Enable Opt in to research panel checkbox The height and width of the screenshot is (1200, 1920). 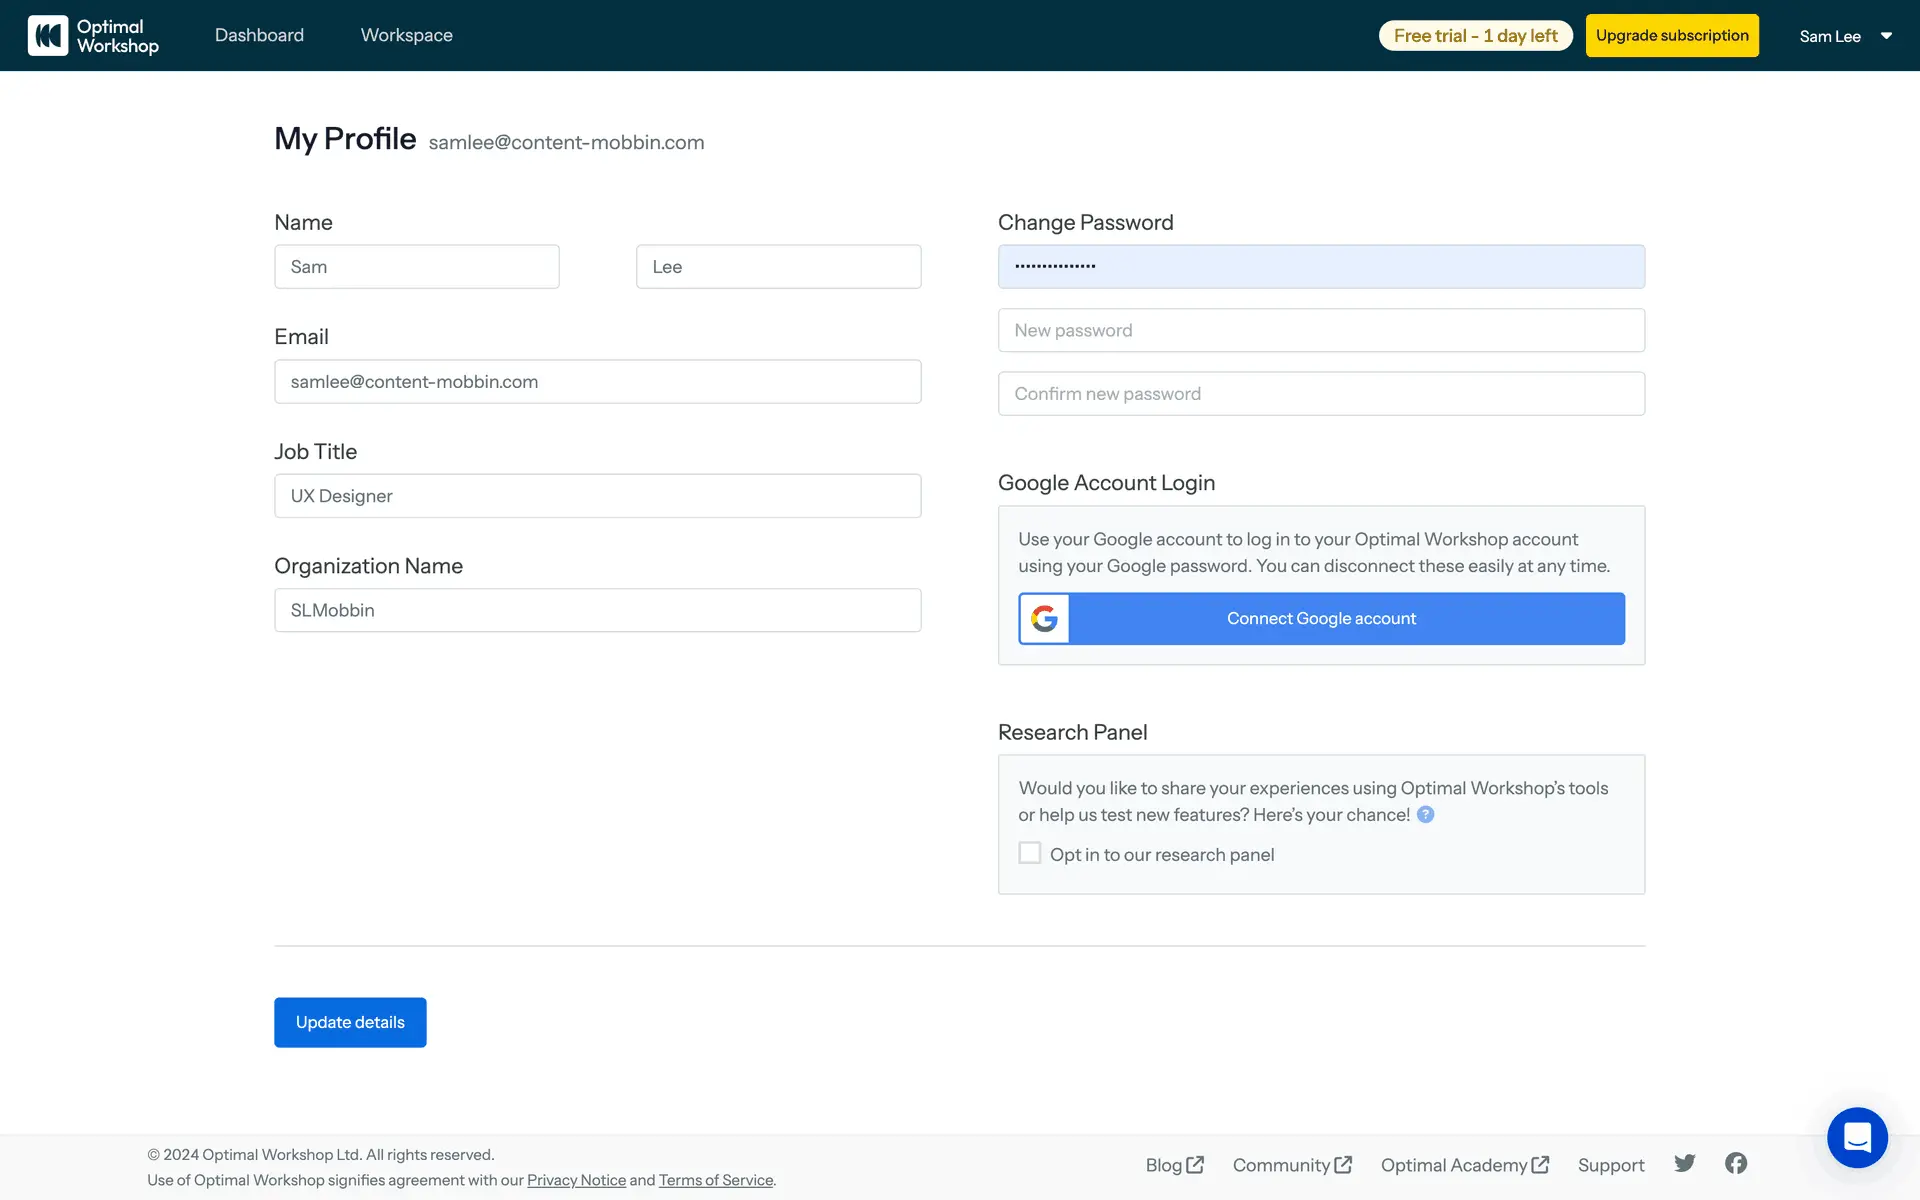pos(1030,853)
